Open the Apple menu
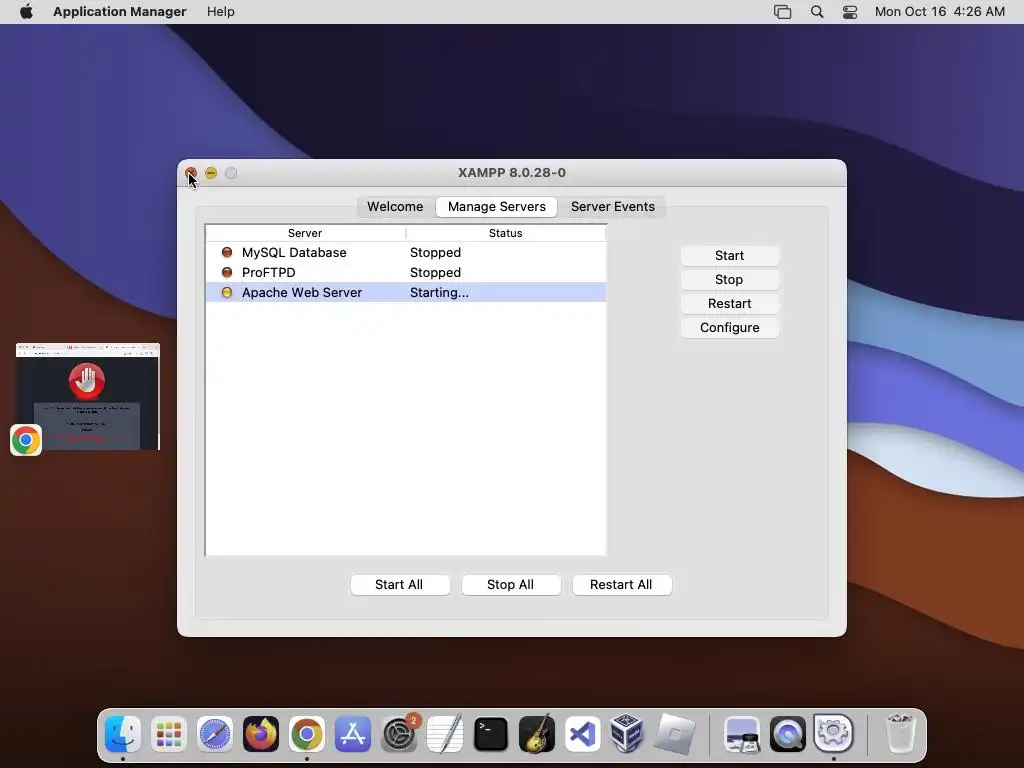 pos(26,12)
